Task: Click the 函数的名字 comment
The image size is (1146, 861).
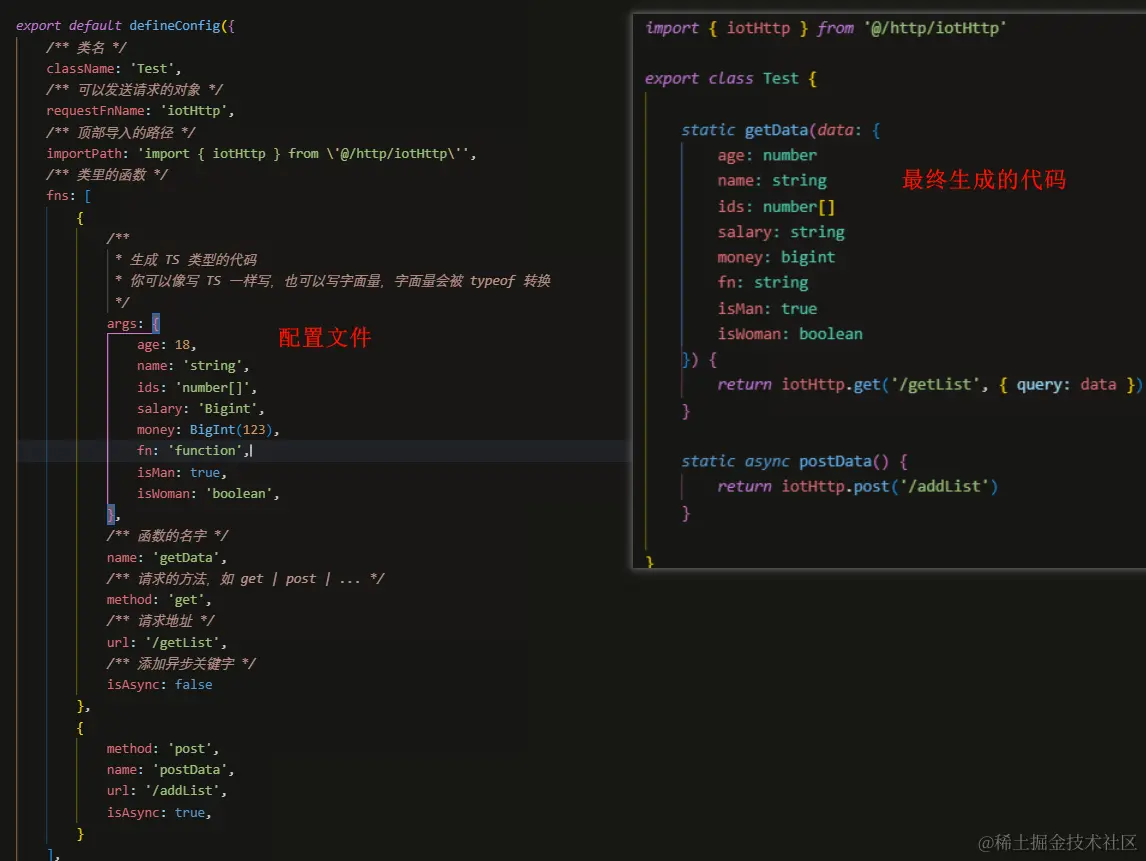Action: [167, 536]
